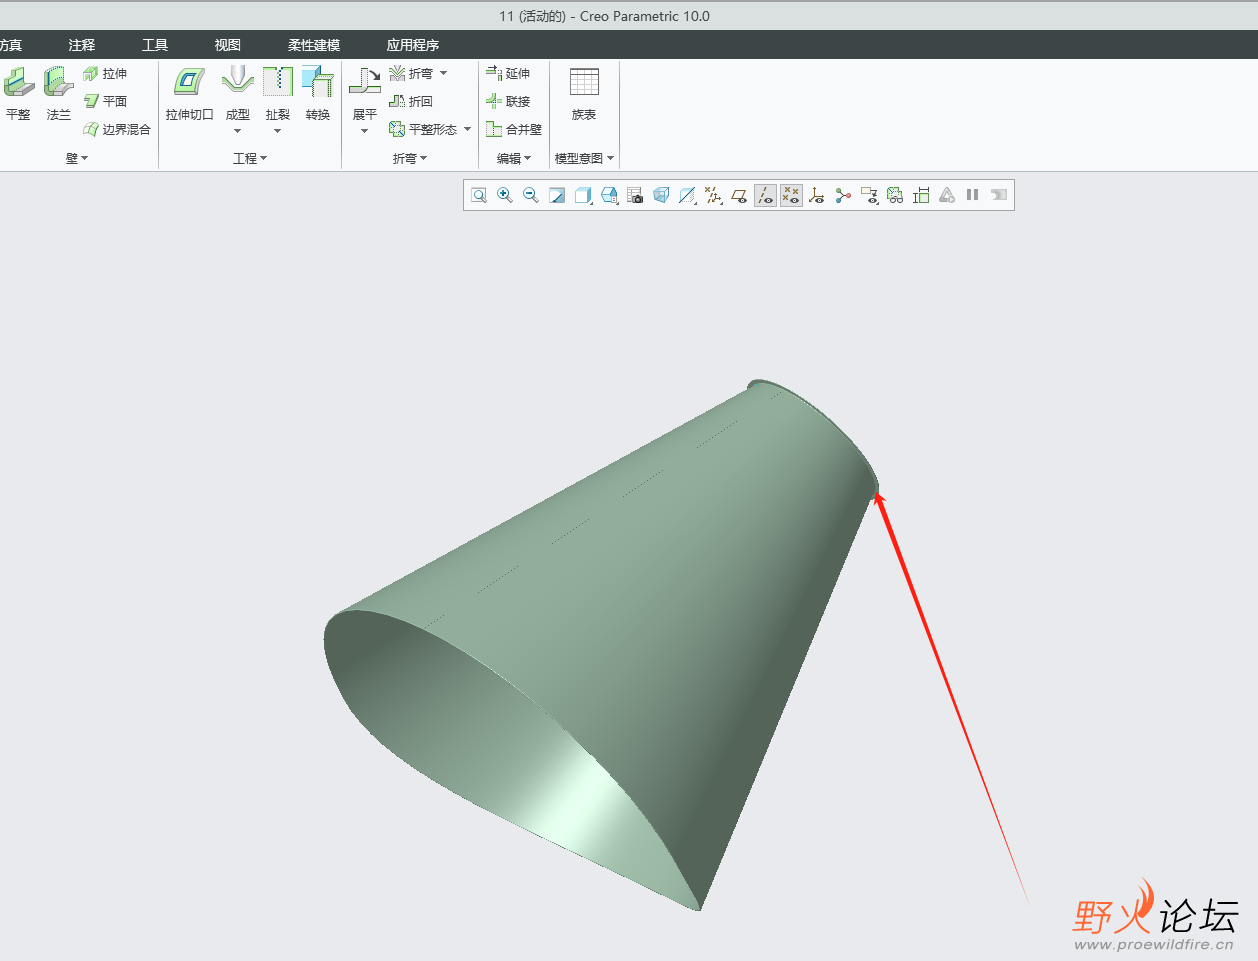Screen dimensions: 1258x961
Task: Select the 折回 bend back command
Action: pyautogui.click(x=411, y=101)
